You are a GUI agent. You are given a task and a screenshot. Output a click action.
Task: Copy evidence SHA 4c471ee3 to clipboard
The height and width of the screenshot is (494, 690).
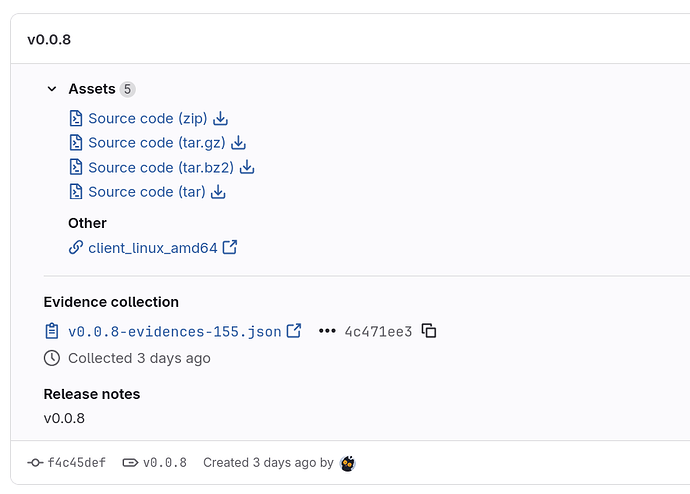429,331
